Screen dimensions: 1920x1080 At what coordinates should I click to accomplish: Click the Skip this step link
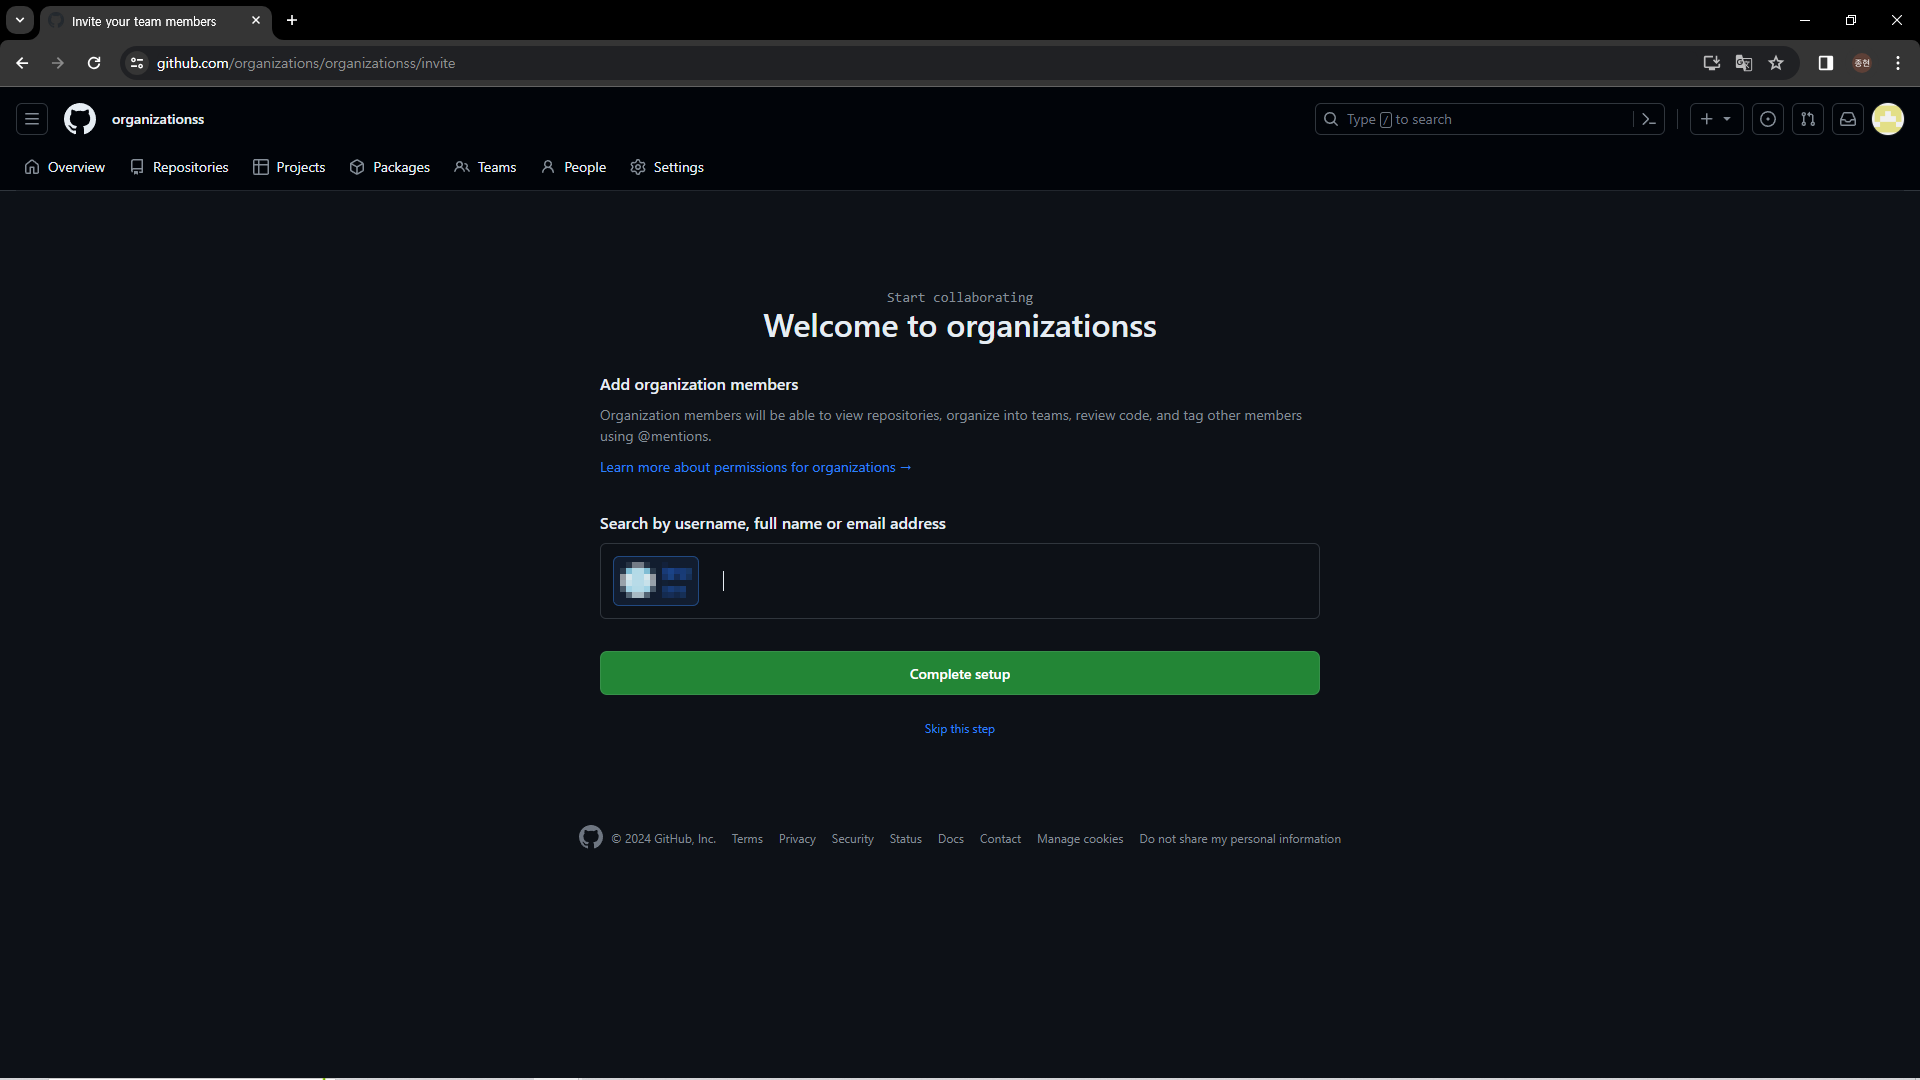[959, 729]
